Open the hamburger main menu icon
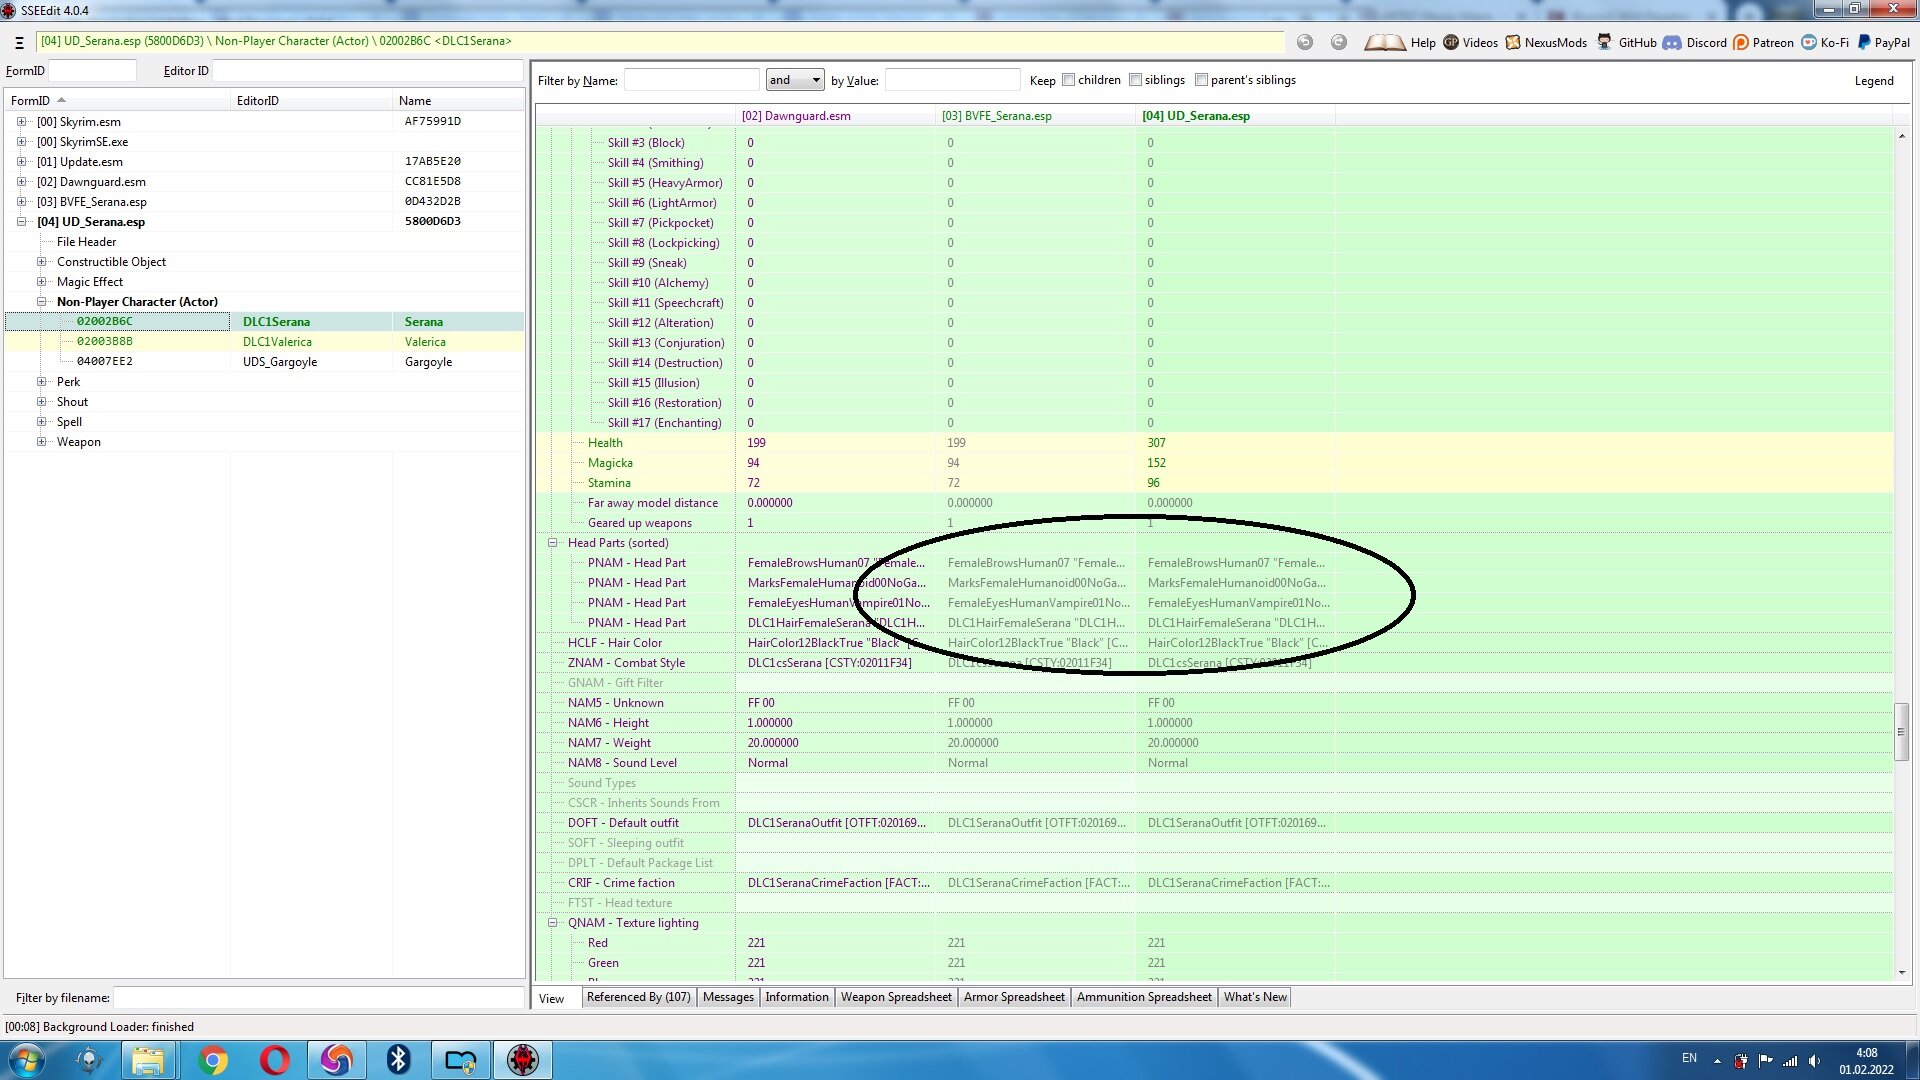 19,42
